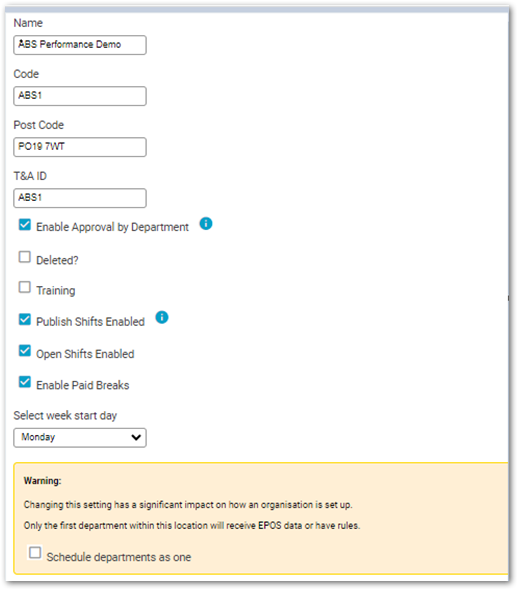Image resolution: width=518 pixels, height=590 pixels.
Task: Click info icon beside Enable Approval by Department
Action: 206,224
